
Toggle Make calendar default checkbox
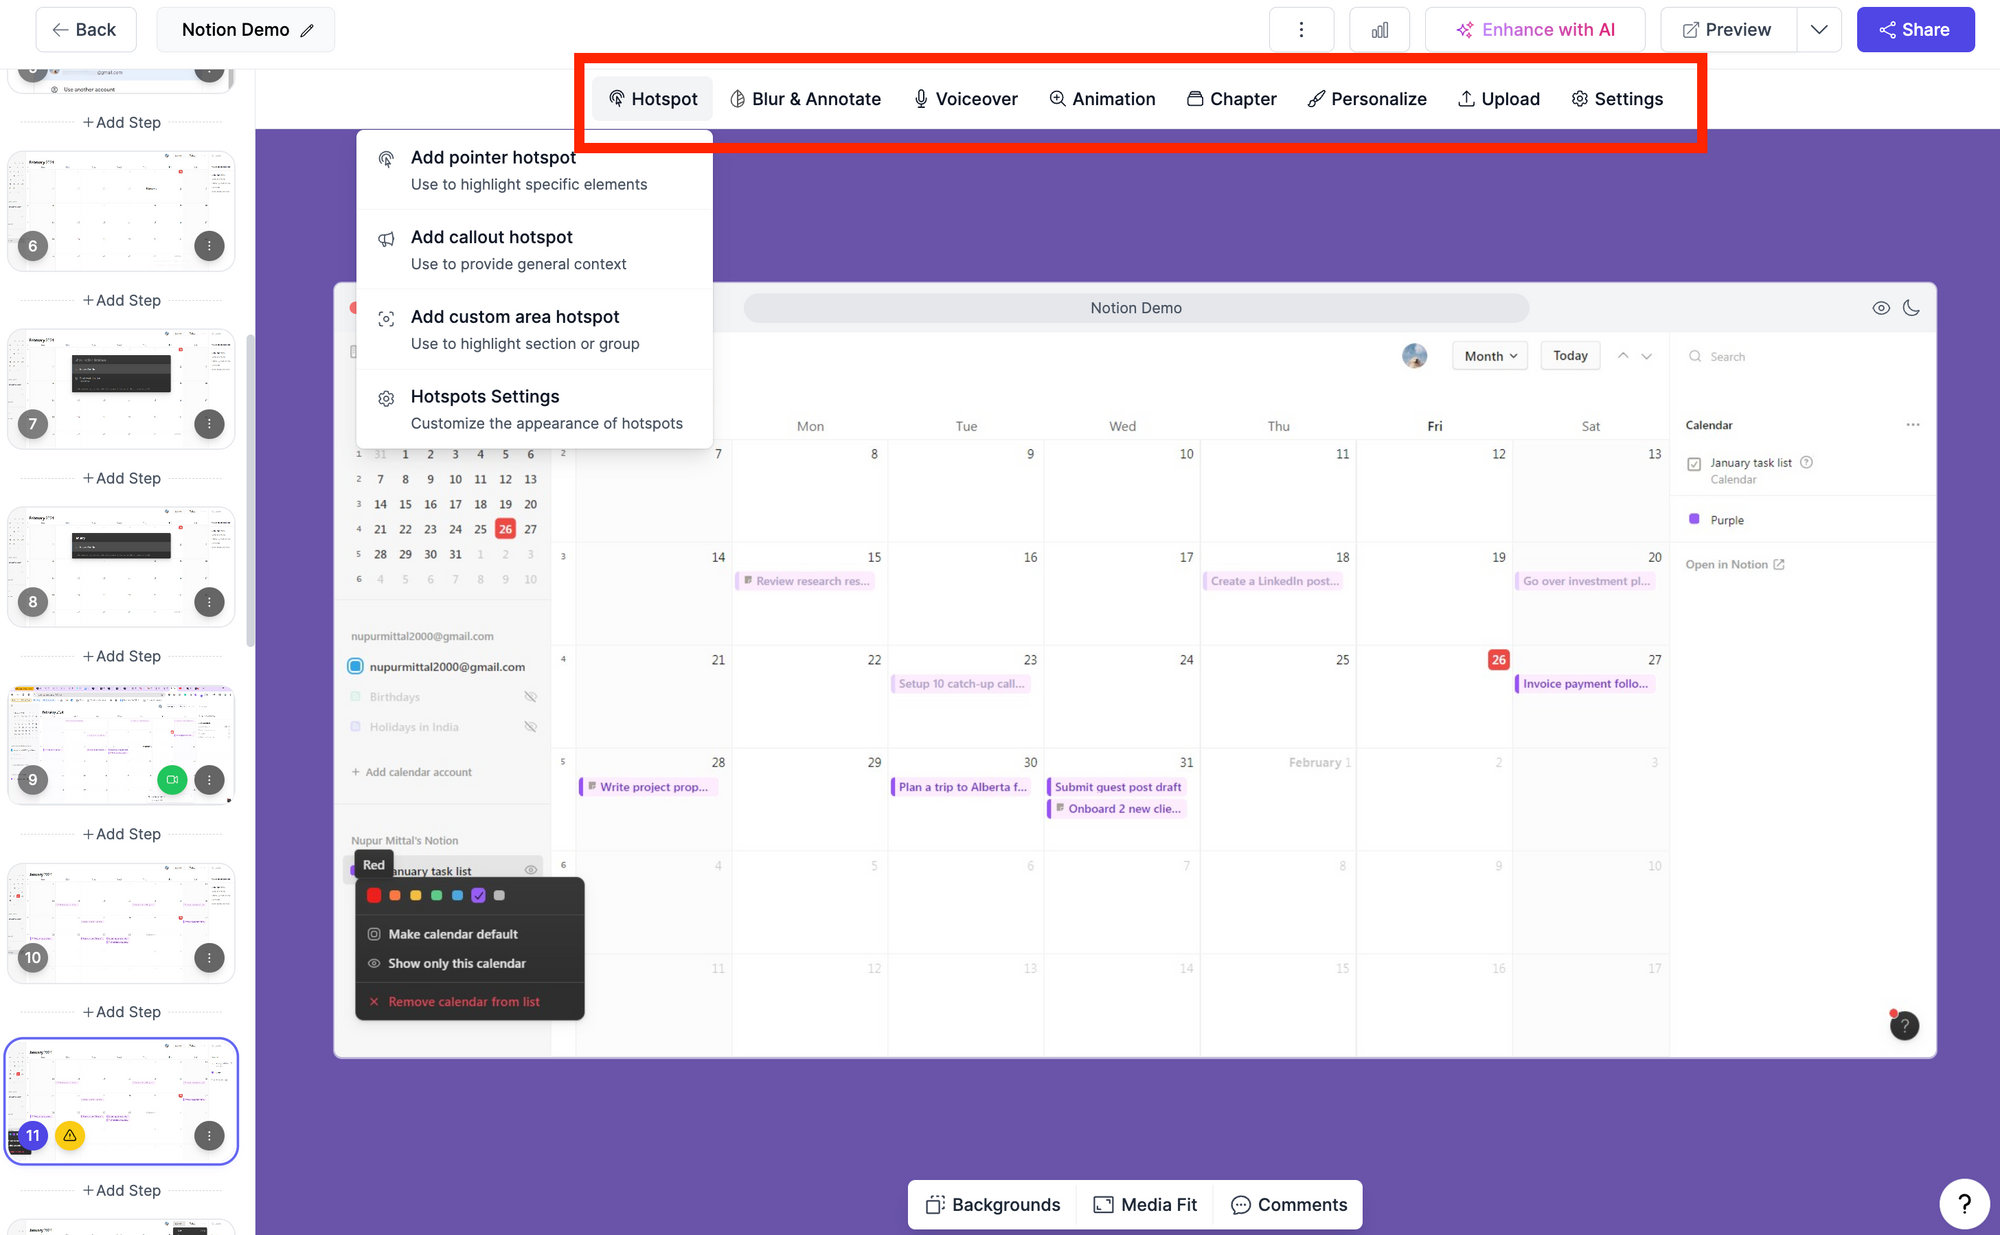(374, 933)
